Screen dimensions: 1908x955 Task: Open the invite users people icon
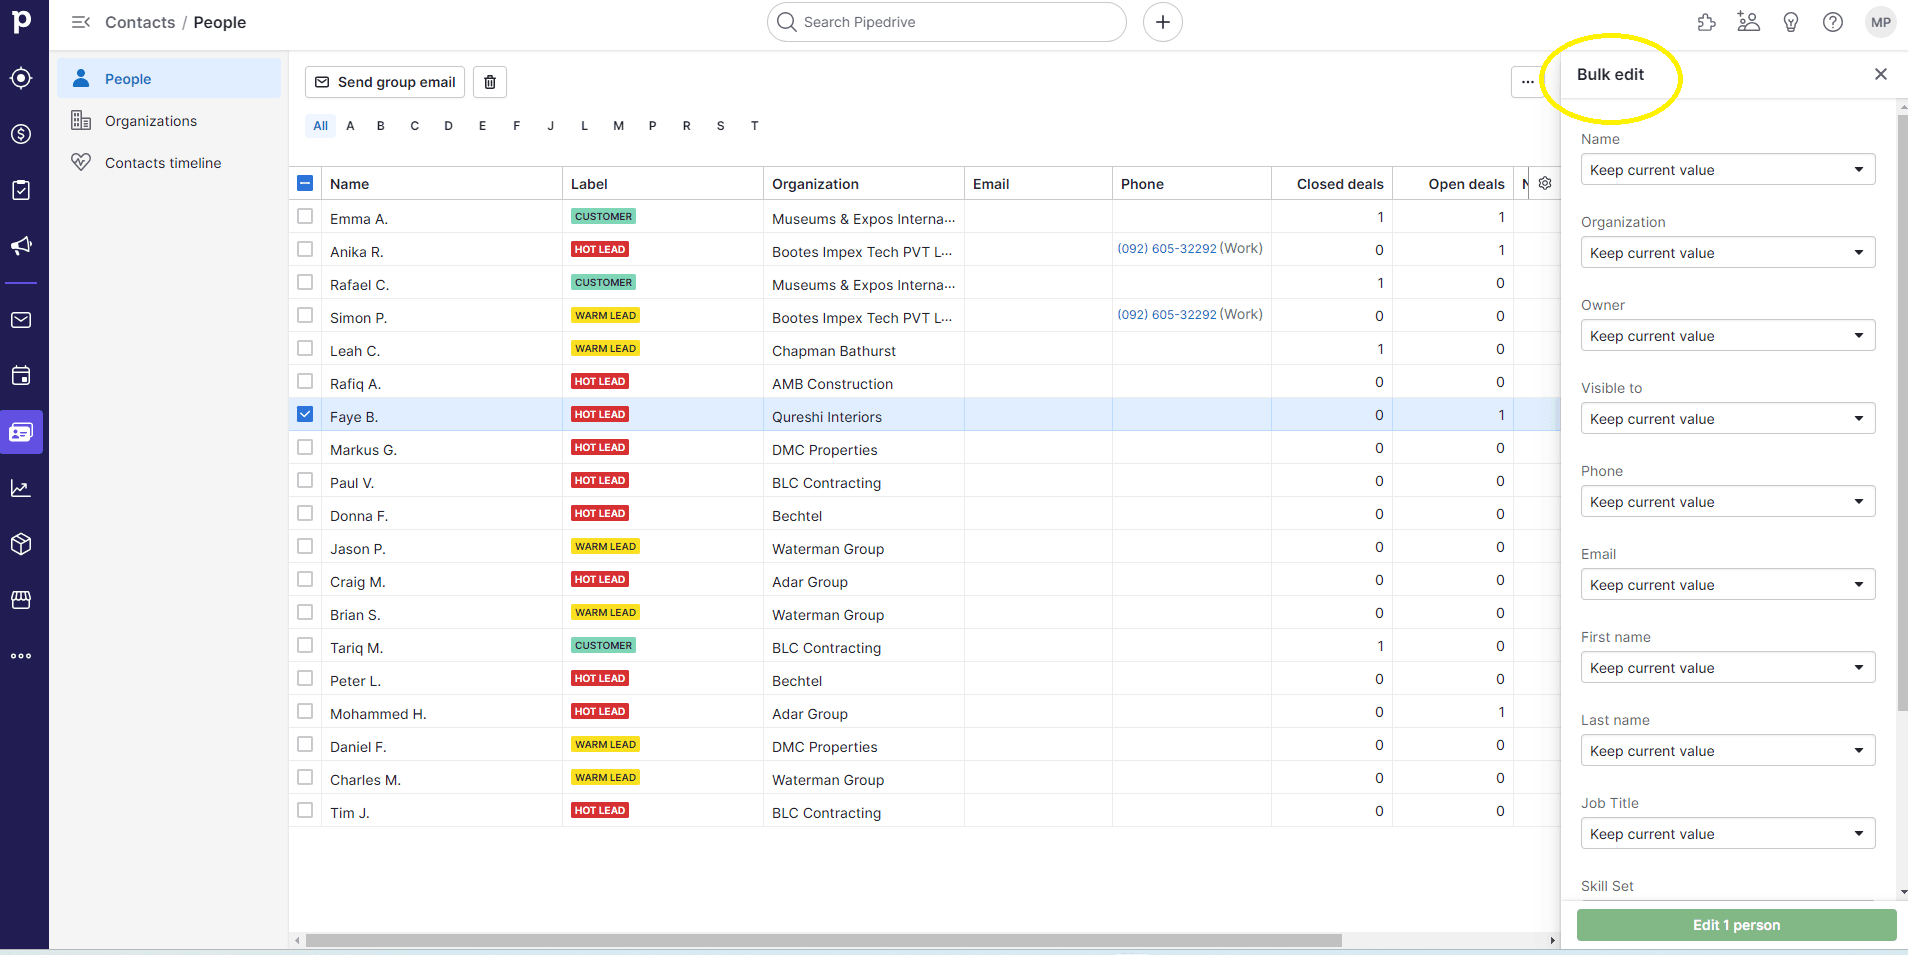pos(1749,22)
